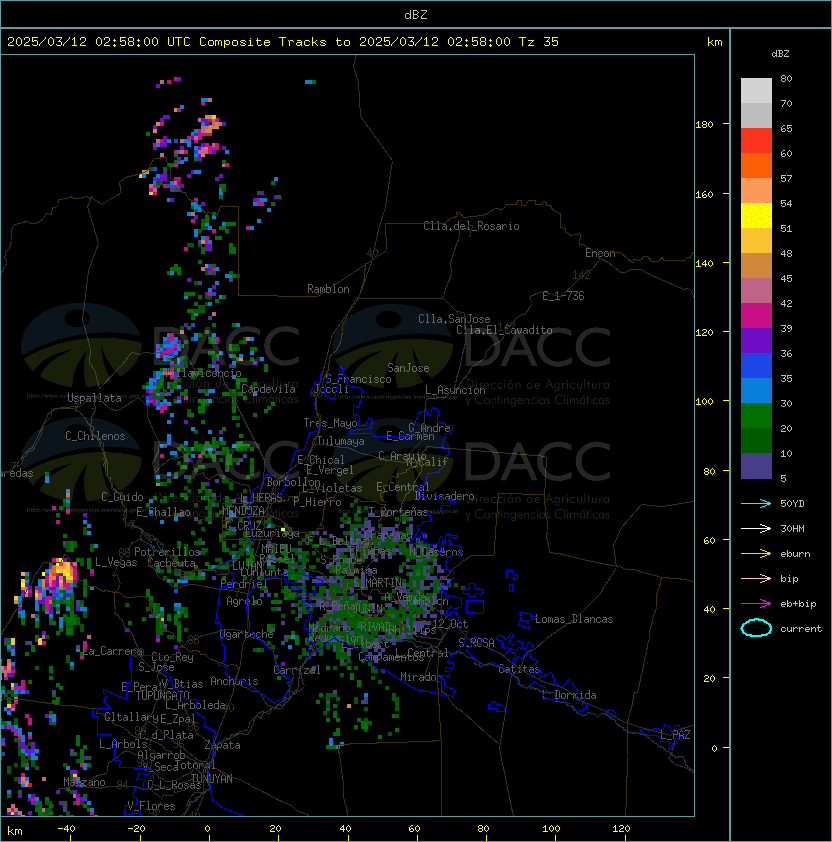832x842 pixels.
Task: Click the 'Clla.SanJose' map label
Action: click(454, 319)
